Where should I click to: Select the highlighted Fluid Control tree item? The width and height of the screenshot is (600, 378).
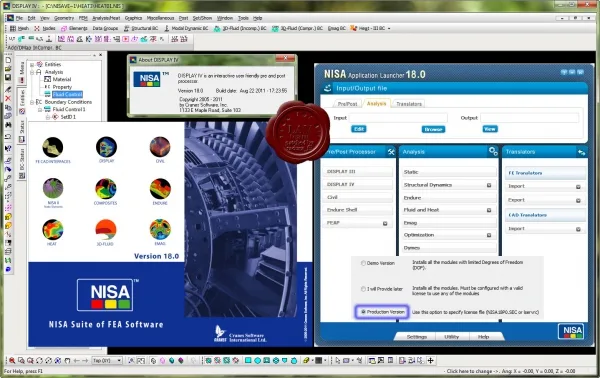tap(67, 94)
